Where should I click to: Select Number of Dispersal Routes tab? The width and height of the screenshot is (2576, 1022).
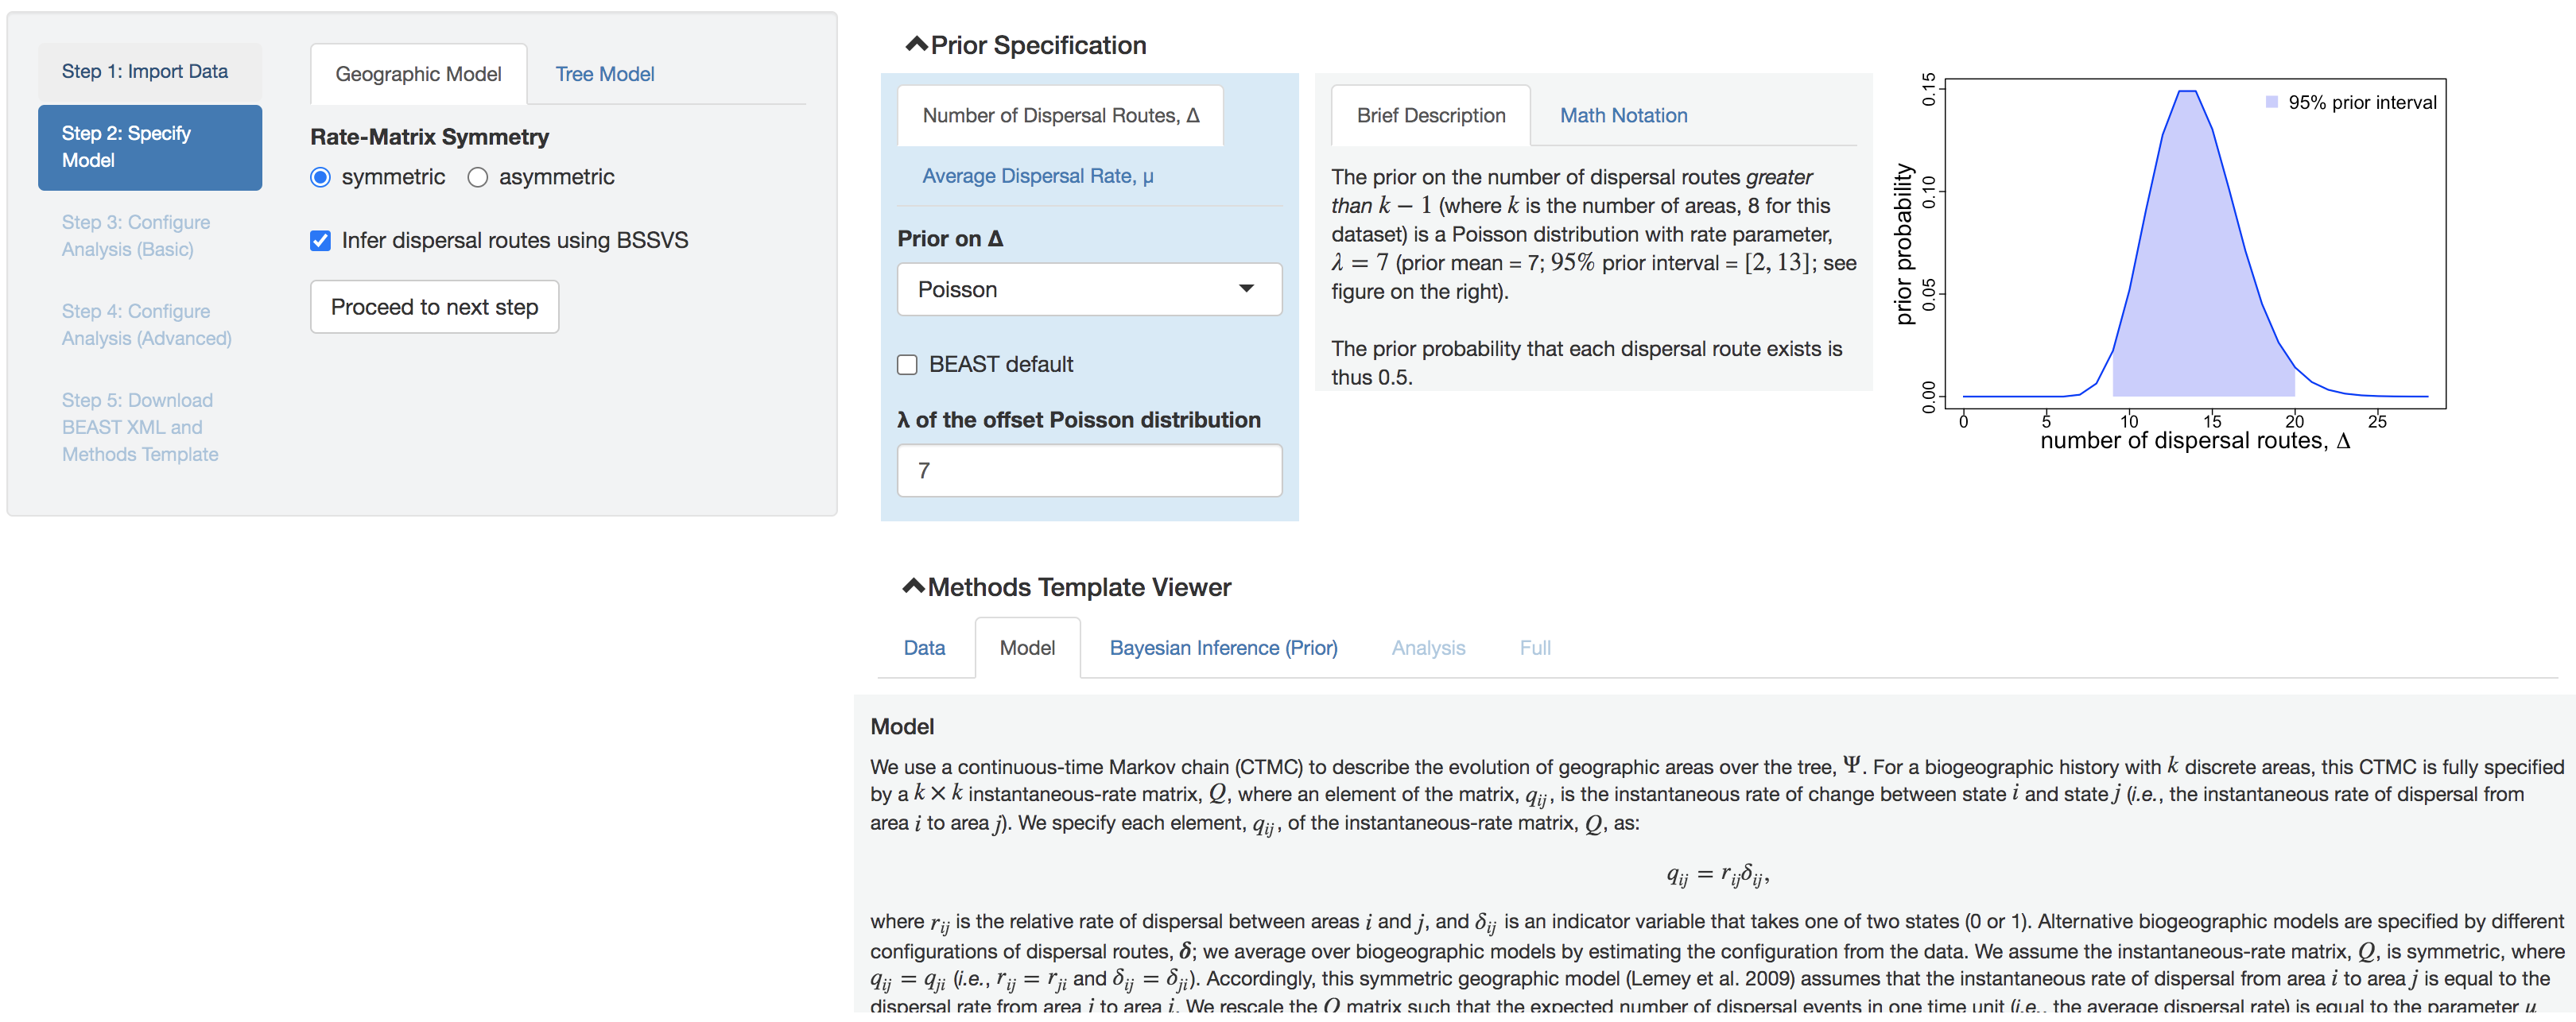(x=1060, y=116)
